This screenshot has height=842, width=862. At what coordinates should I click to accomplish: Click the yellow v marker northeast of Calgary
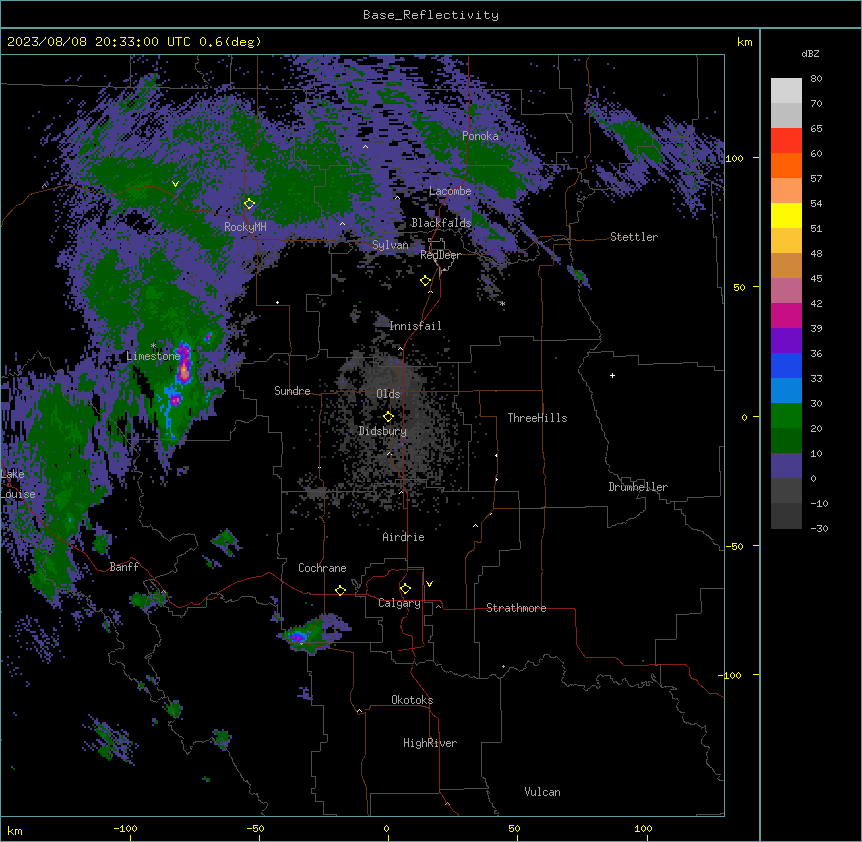pos(429,584)
